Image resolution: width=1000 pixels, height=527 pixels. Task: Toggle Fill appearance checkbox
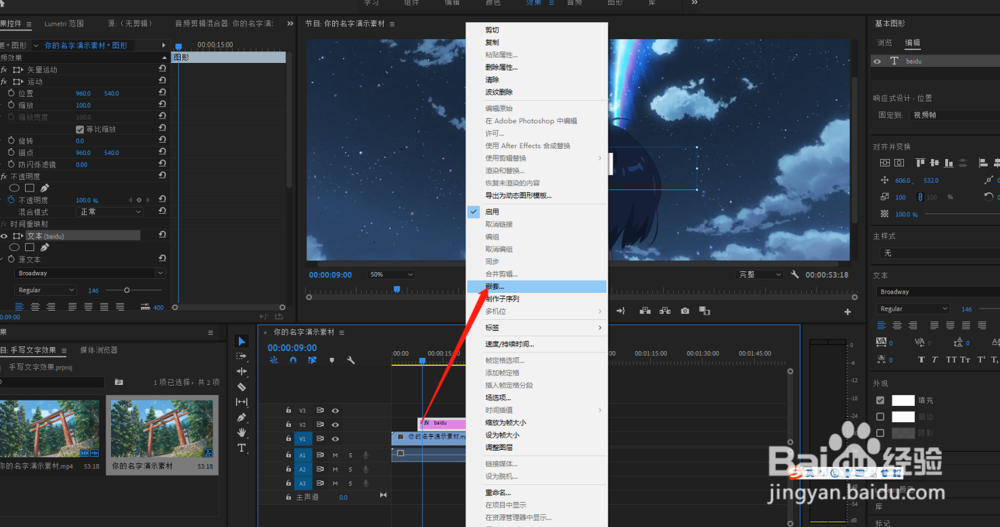point(880,400)
